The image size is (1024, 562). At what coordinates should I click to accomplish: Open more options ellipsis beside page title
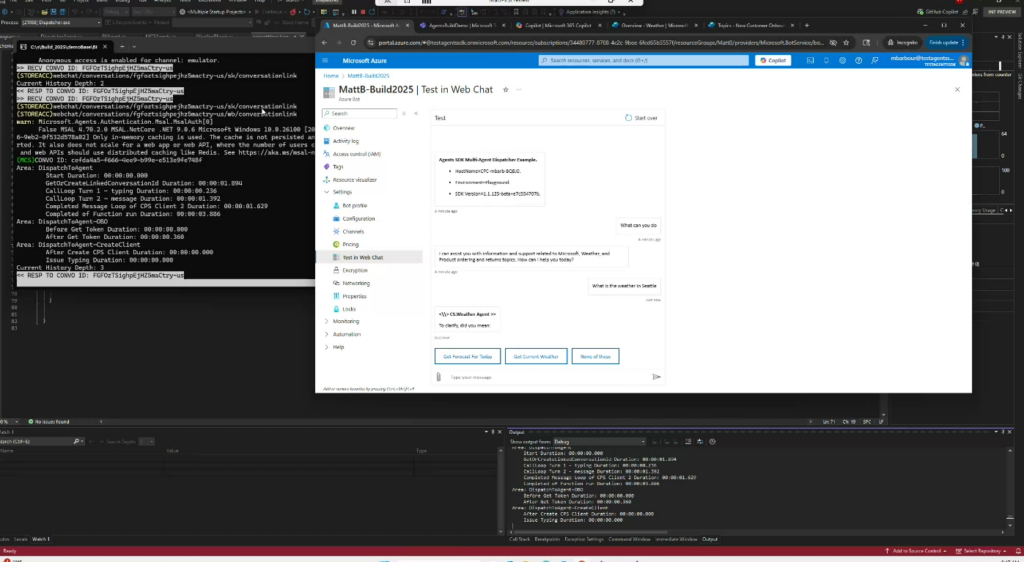(519, 90)
